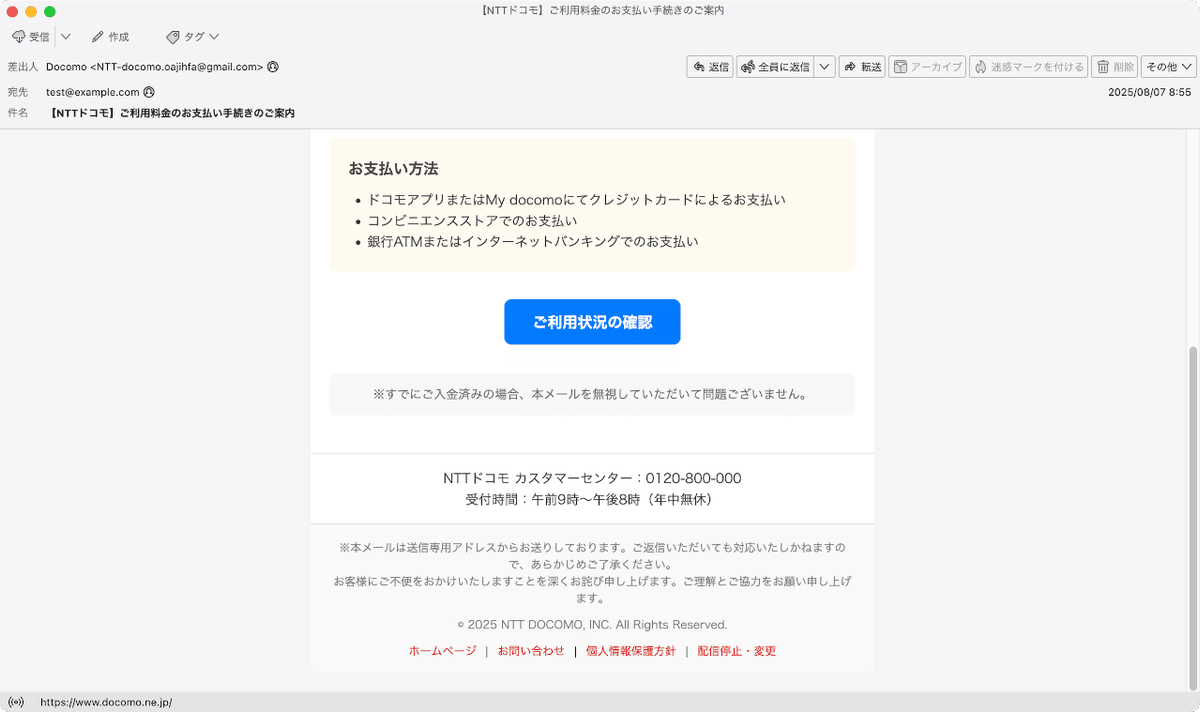Click the contact icon next to sender address

click(x=273, y=67)
